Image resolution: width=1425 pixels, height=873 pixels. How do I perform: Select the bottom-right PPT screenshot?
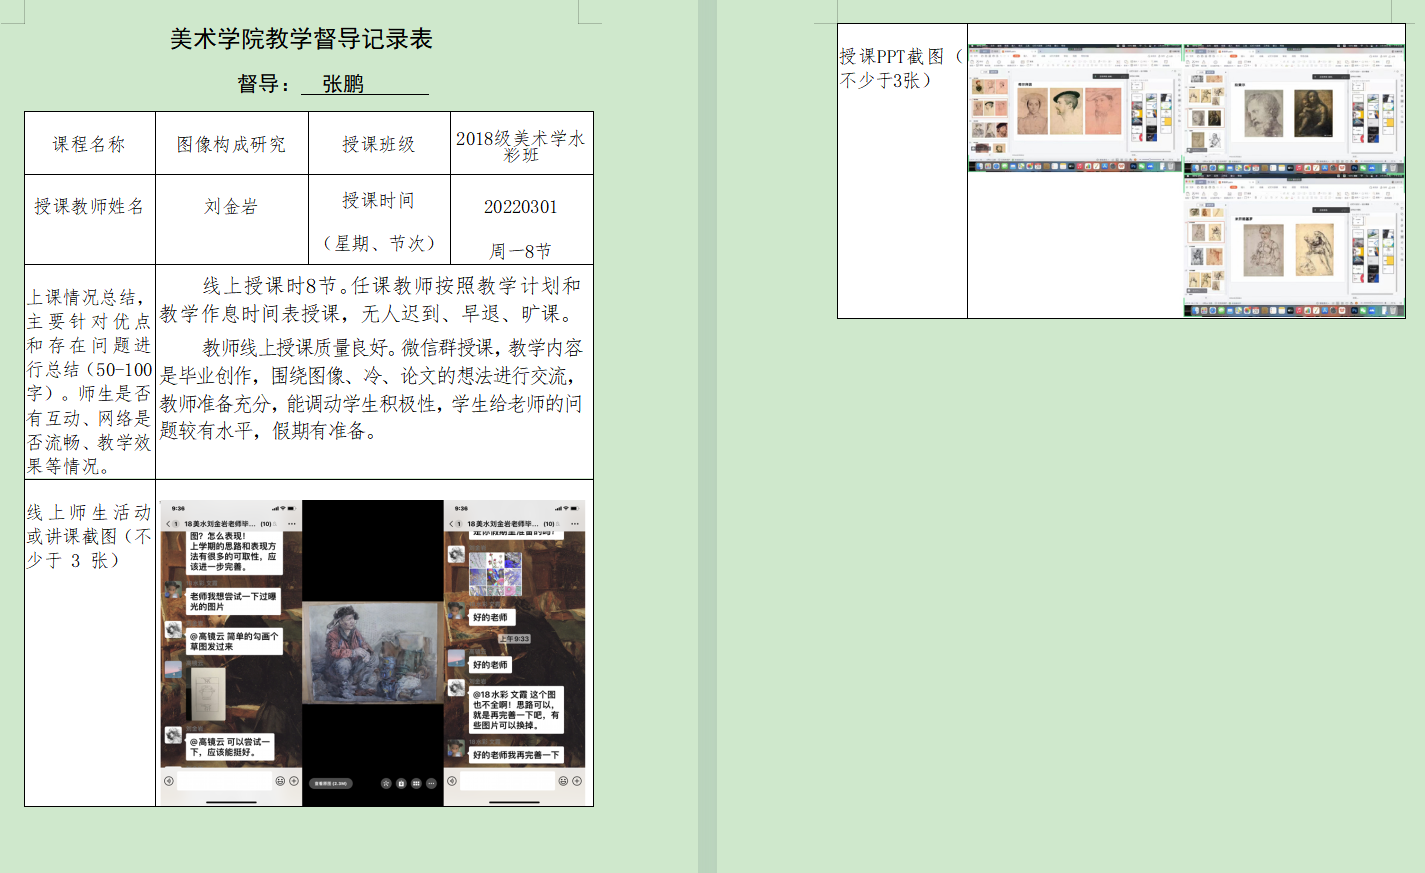point(1294,246)
